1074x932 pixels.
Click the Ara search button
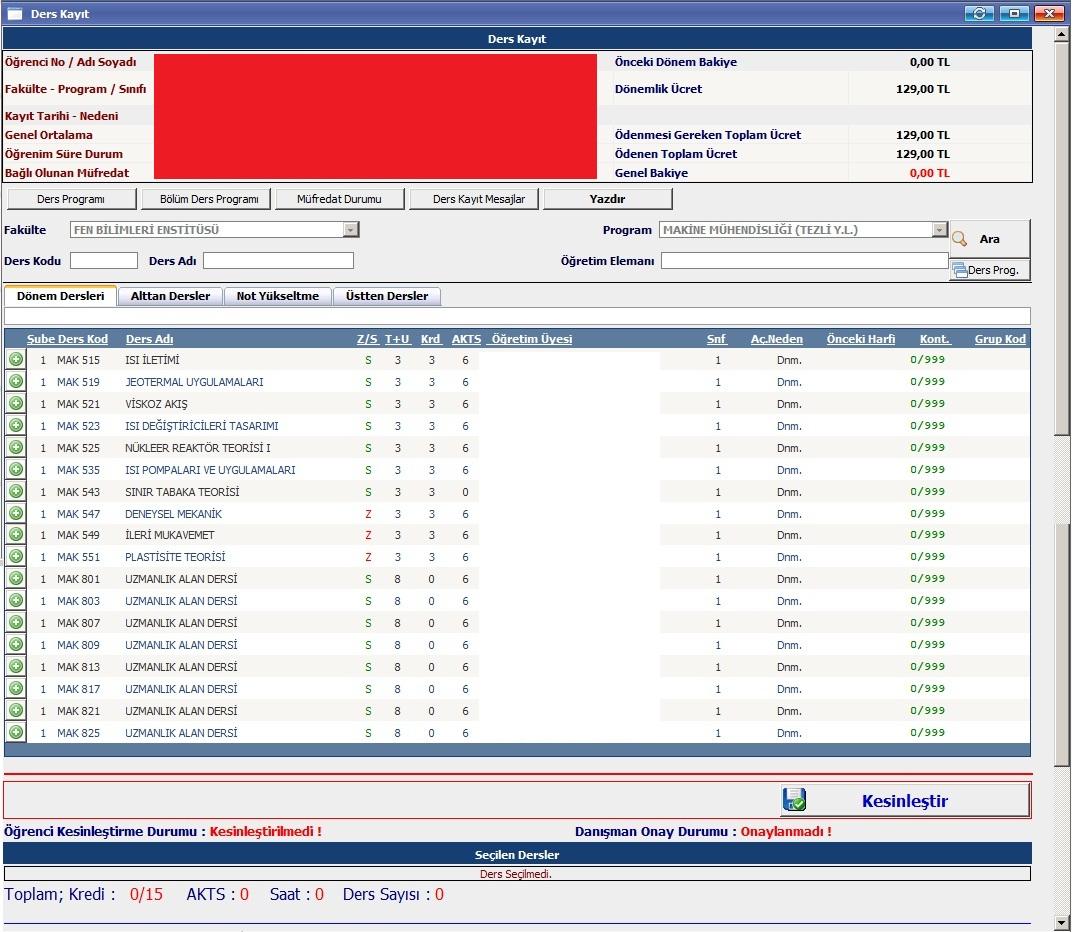[x=990, y=239]
